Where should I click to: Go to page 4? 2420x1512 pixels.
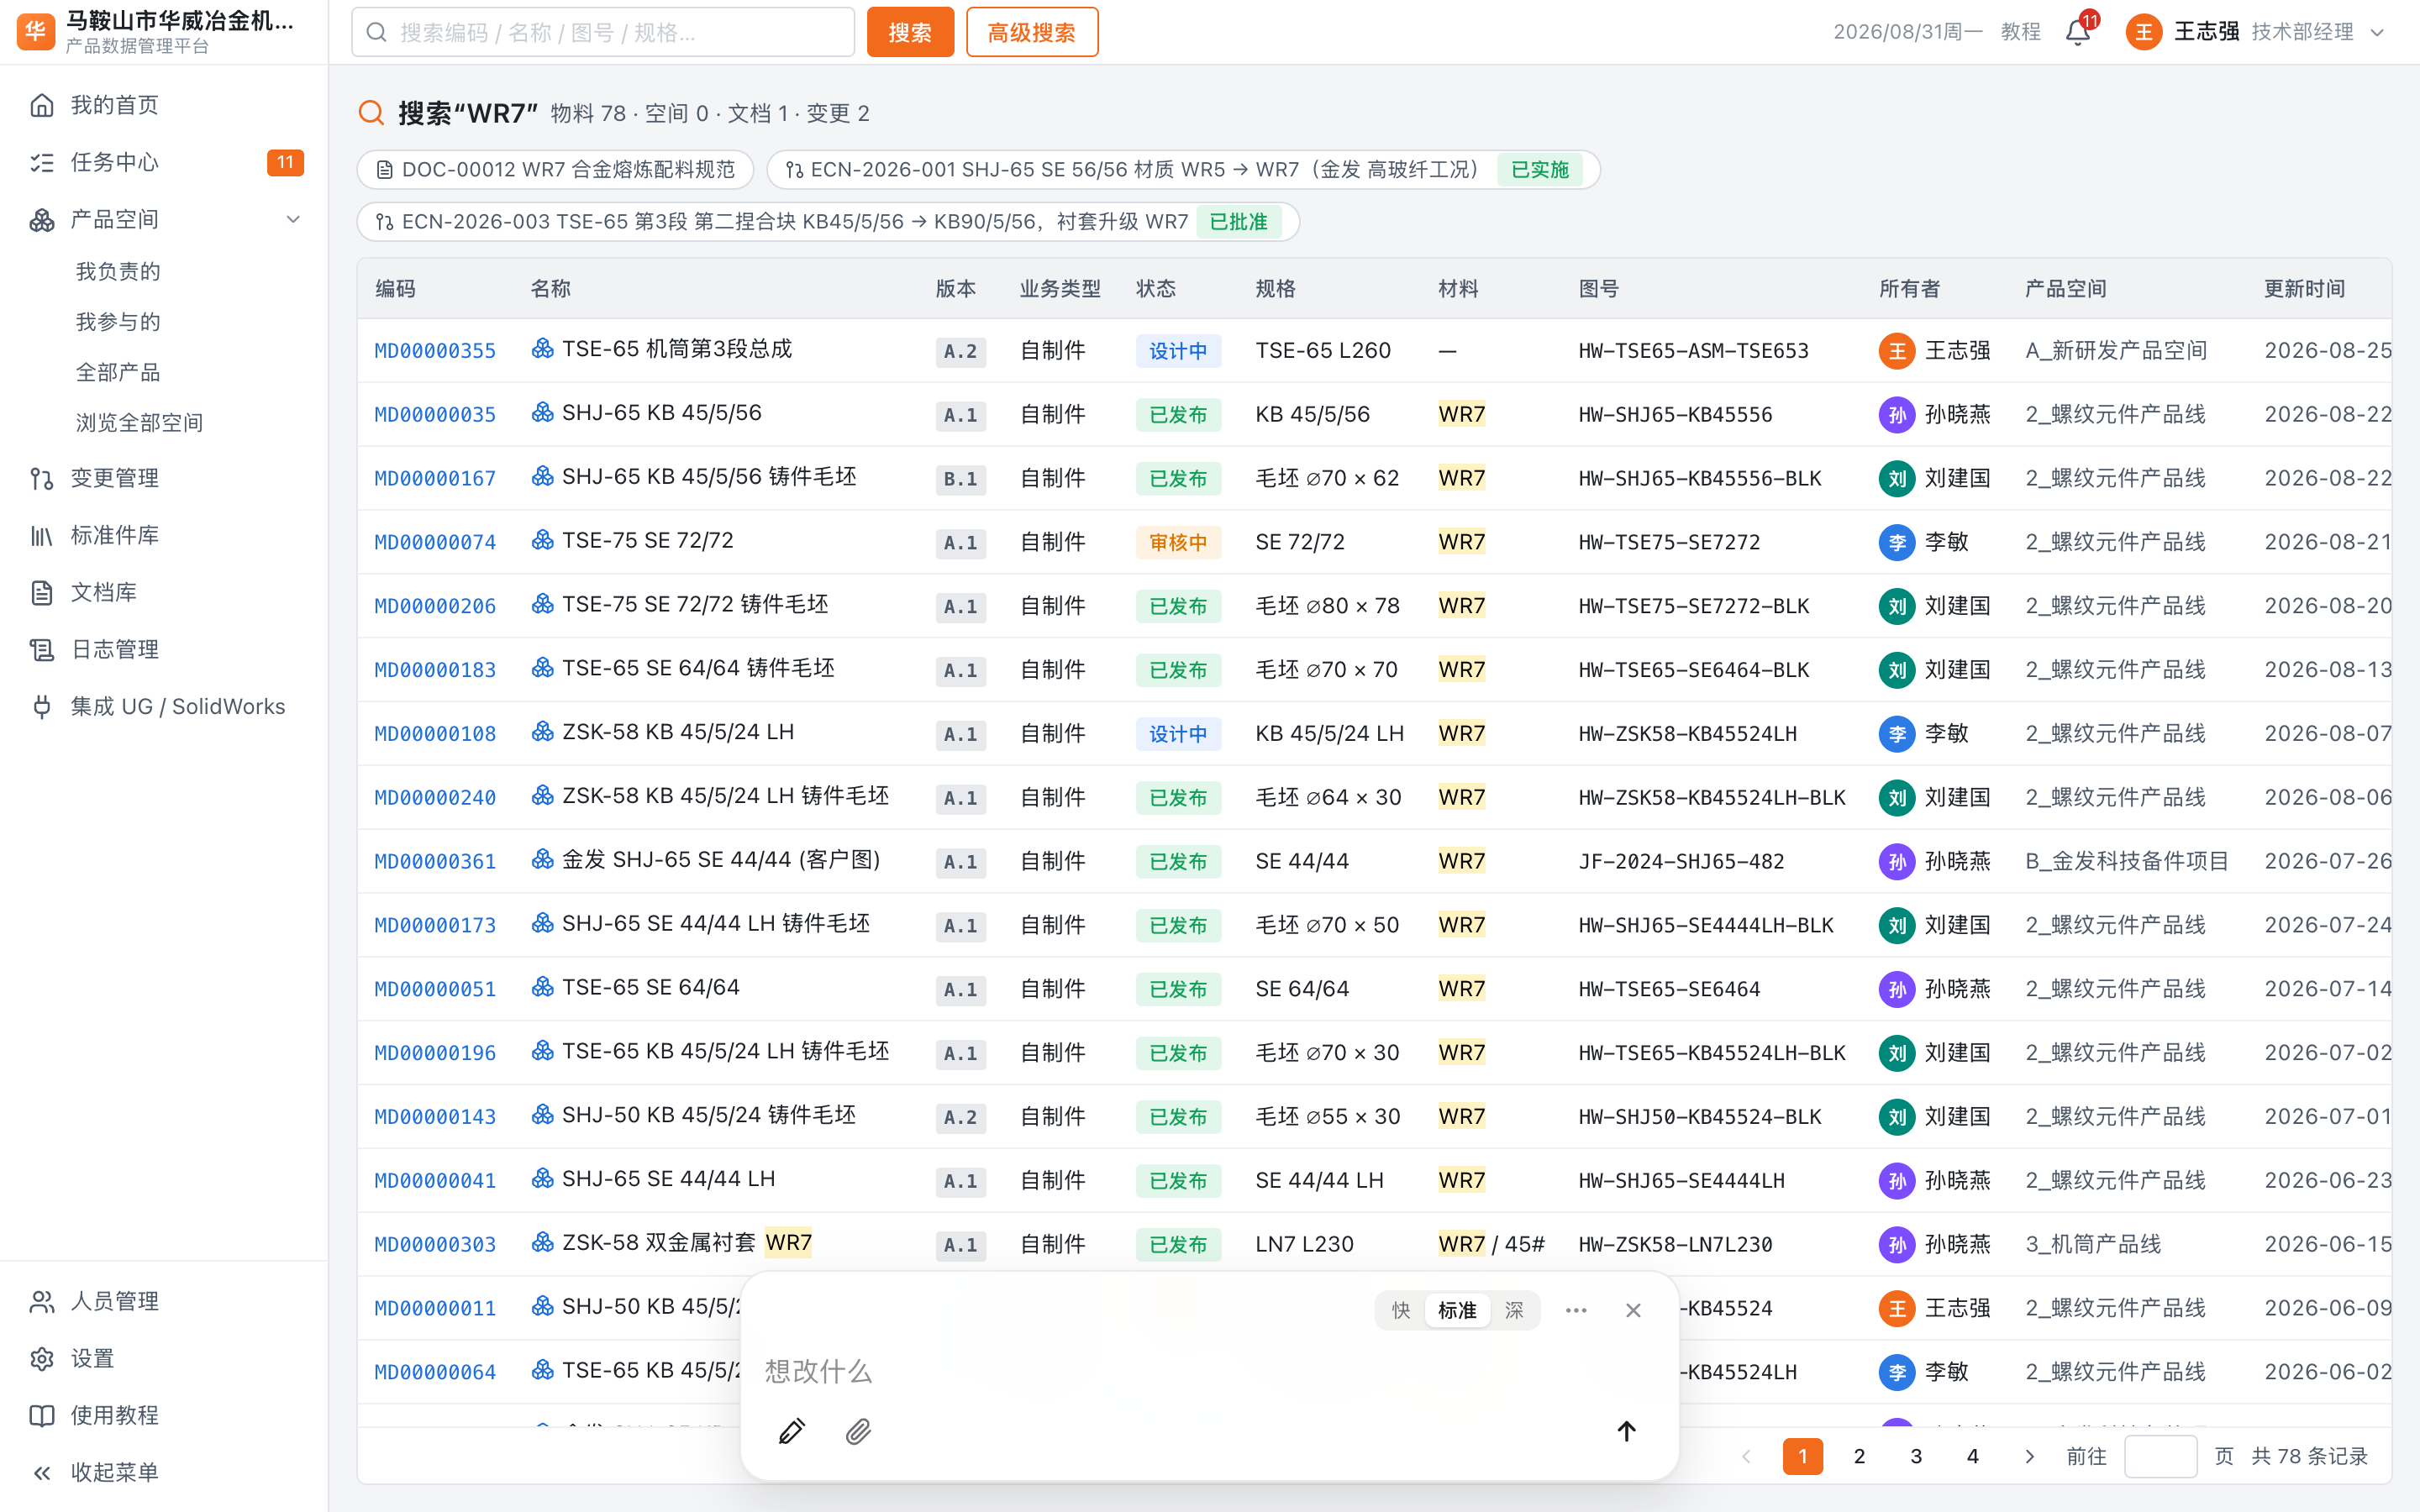click(x=1972, y=1456)
